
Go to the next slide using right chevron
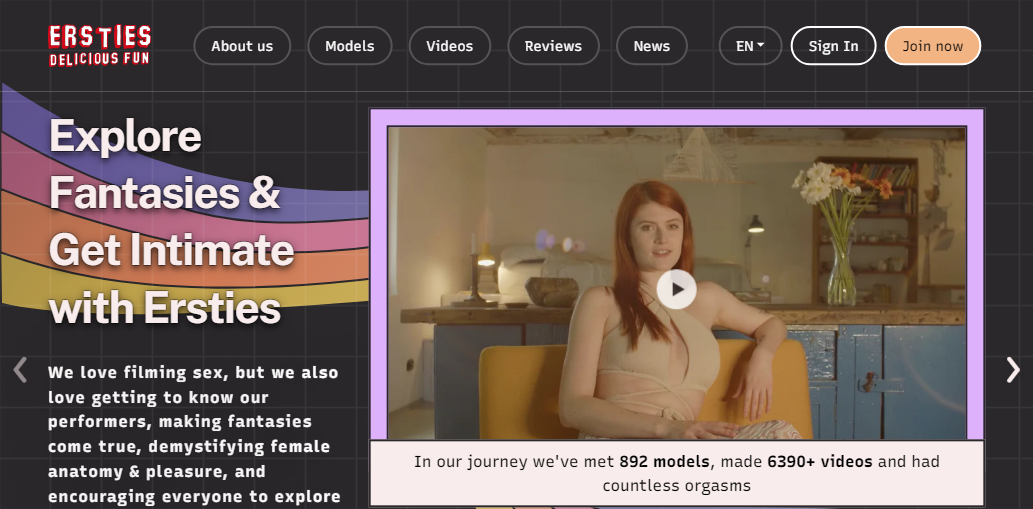[x=1012, y=370]
